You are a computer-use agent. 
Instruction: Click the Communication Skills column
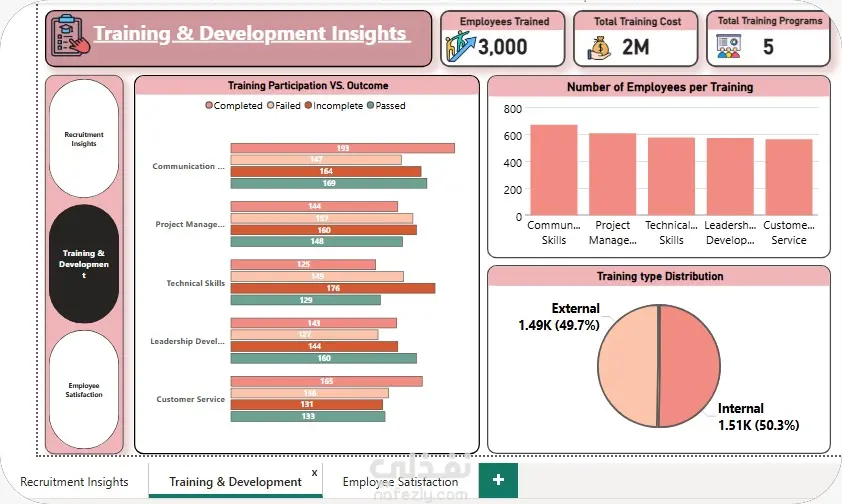coord(554,170)
